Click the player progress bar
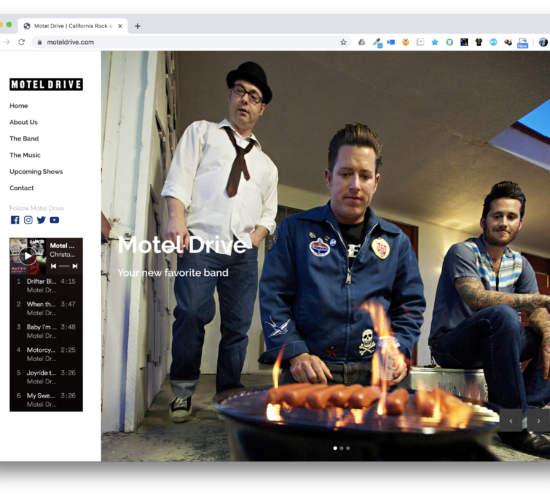 click(64, 266)
